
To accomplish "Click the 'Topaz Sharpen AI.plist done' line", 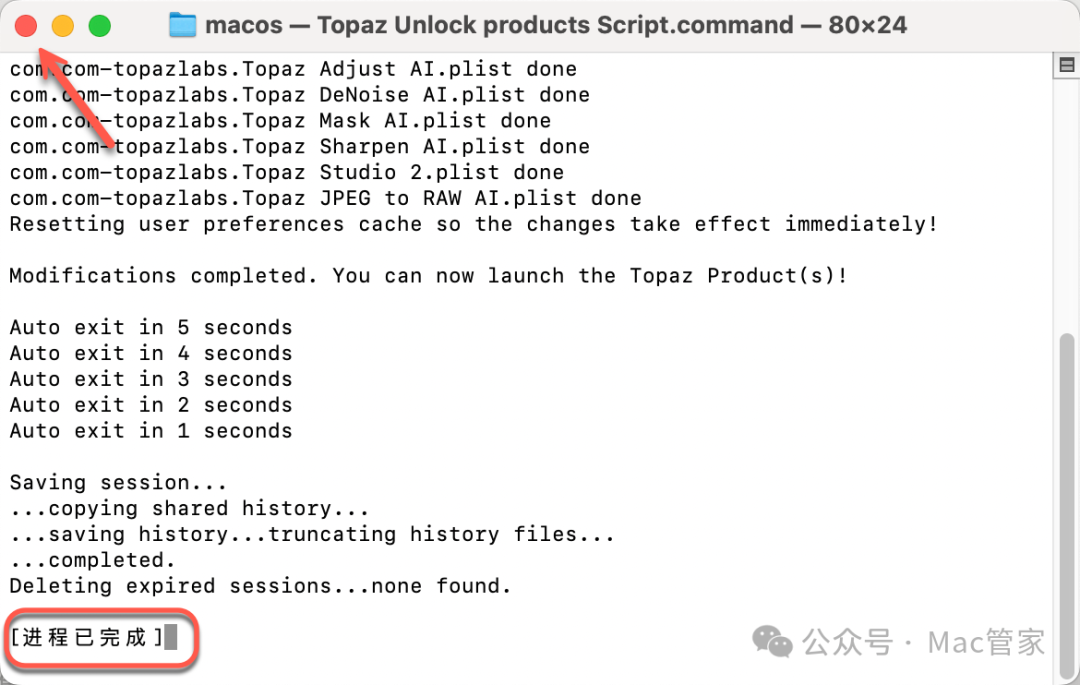I will (300, 146).
